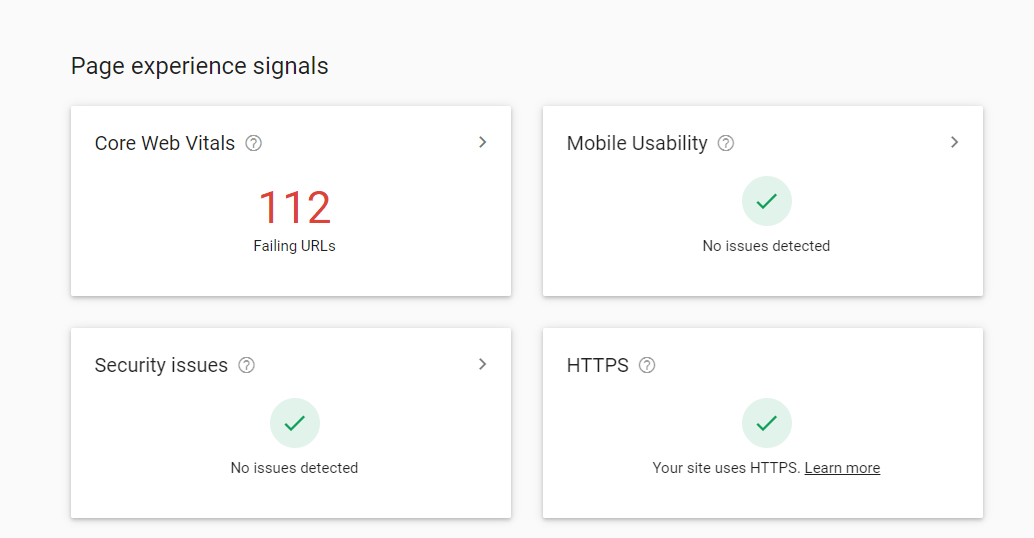Click the Failing URLs label
This screenshot has width=1034, height=538.
(x=295, y=246)
